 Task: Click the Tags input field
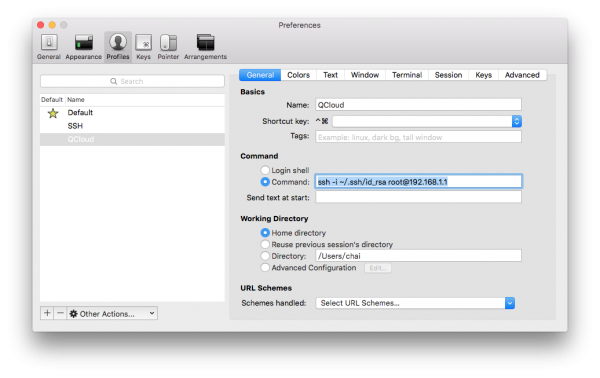pyautogui.click(x=418, y=137)
